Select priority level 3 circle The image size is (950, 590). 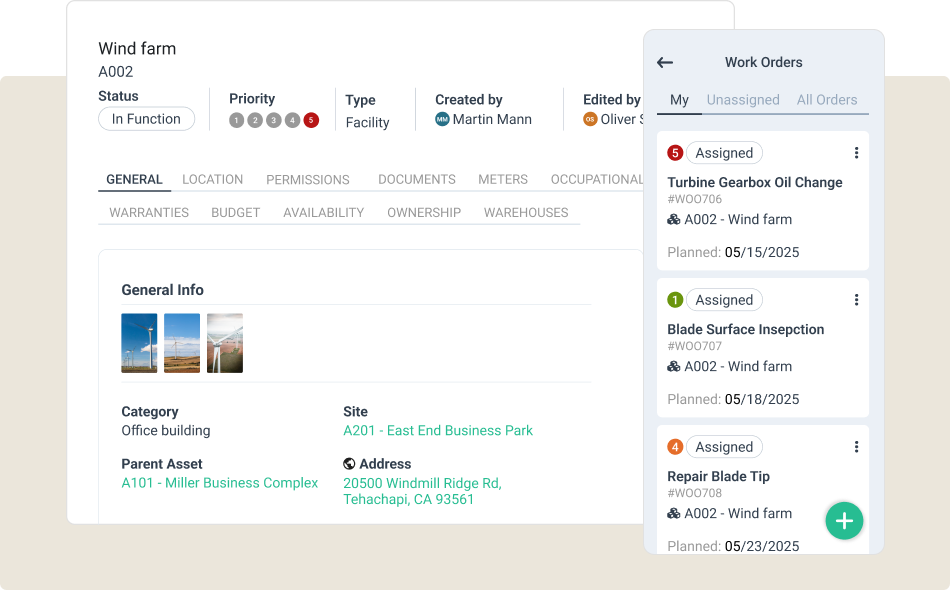274,120
